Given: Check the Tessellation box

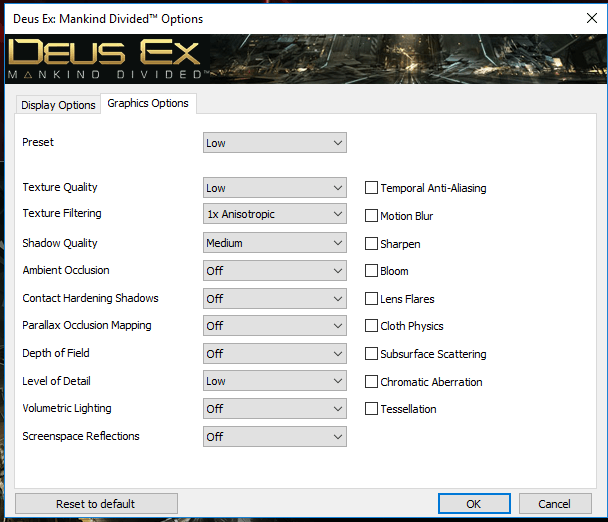Looking at the screenshot, I should [x=372, y=409].
